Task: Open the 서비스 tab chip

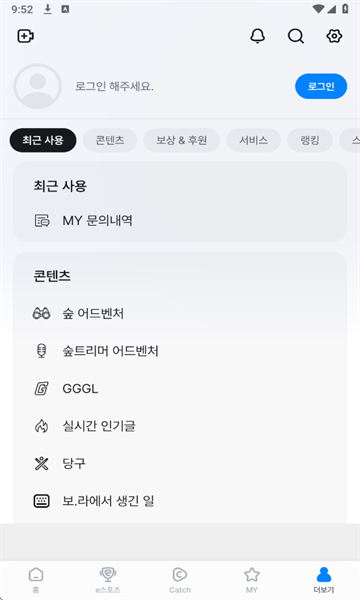Action: coord(254,140)
